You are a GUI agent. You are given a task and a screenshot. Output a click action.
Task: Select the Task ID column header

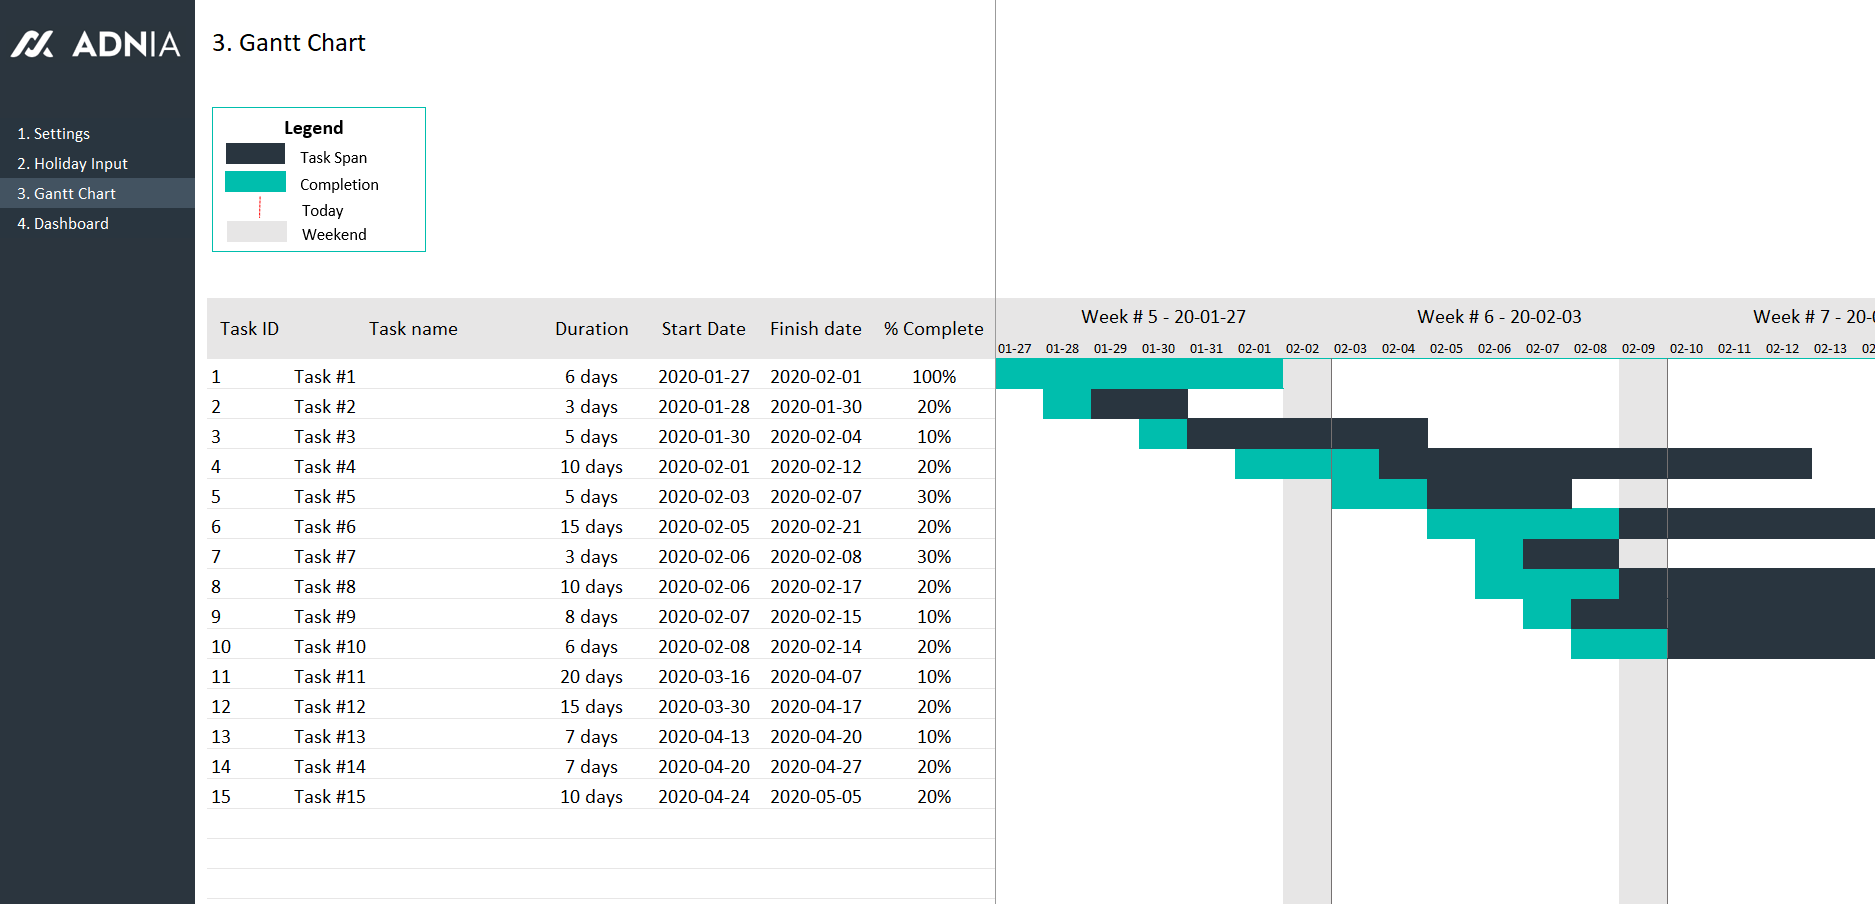coord(249,328)
